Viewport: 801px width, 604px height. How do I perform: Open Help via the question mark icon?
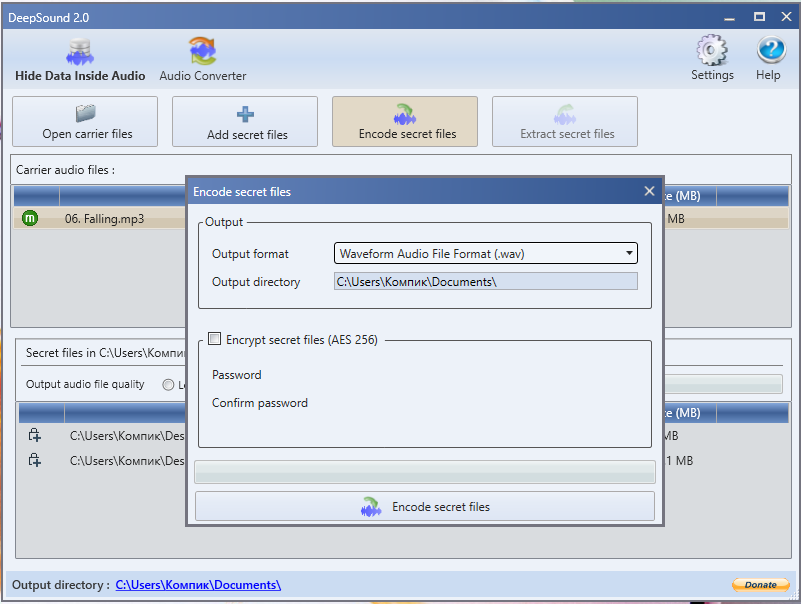click(x=768, y=59)
